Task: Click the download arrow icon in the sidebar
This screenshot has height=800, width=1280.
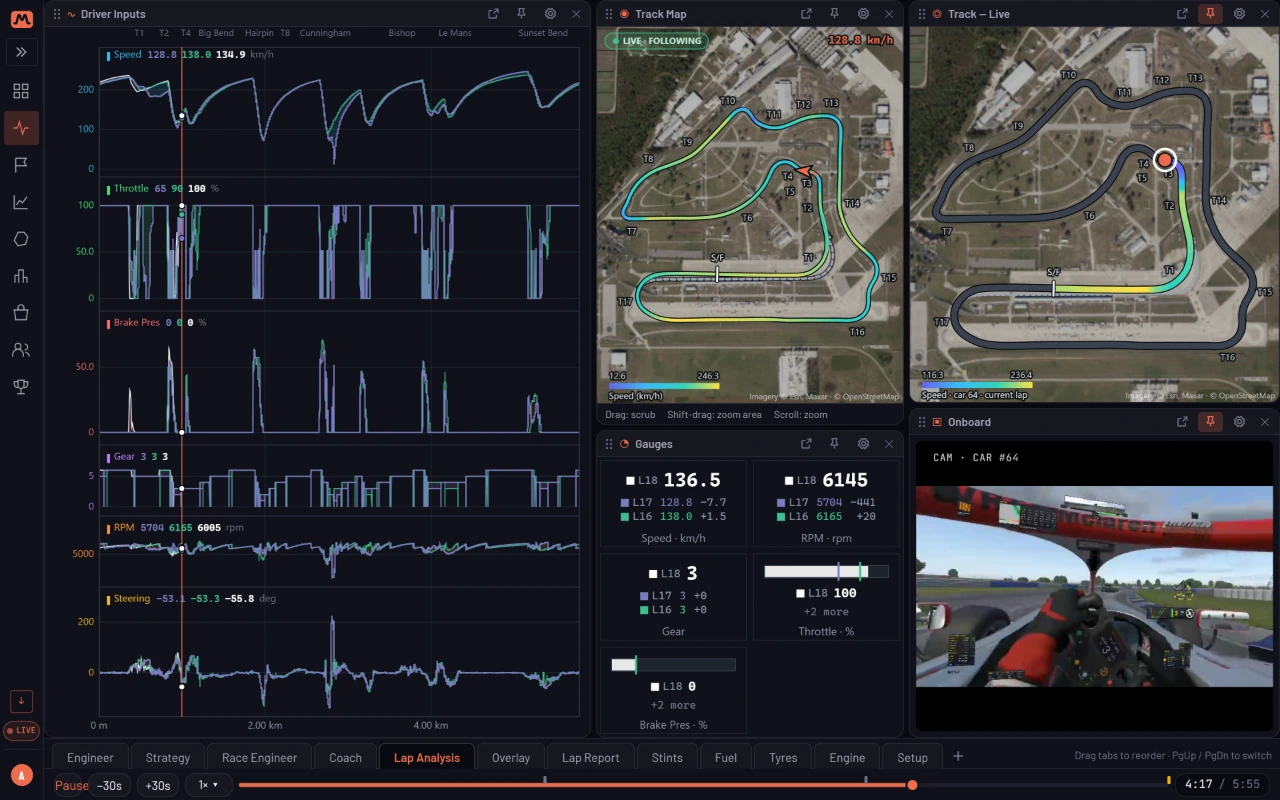Action: click(21, 701)
